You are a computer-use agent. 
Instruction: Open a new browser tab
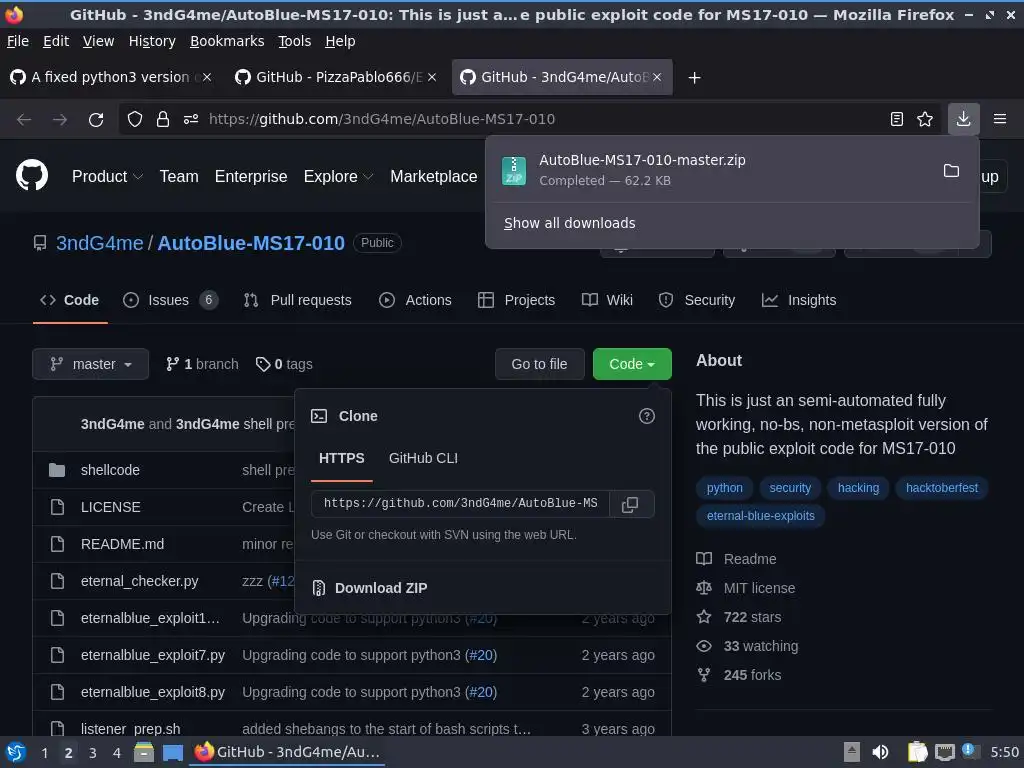pyautogui.click(x=694, y=78)
